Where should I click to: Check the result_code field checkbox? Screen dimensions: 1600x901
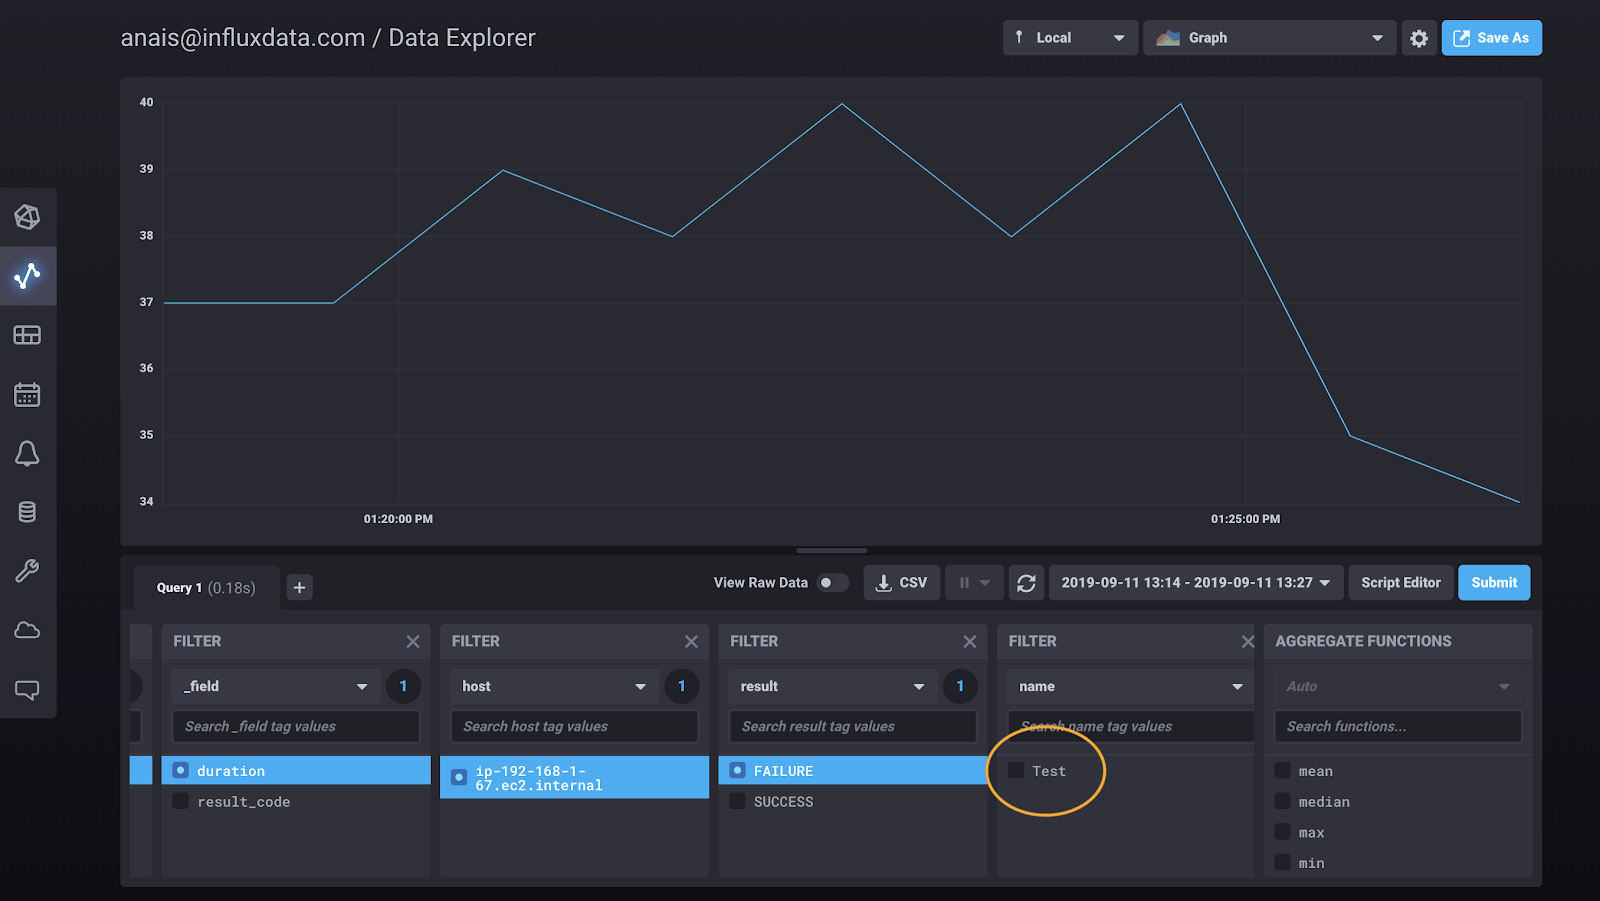(181, 801)
